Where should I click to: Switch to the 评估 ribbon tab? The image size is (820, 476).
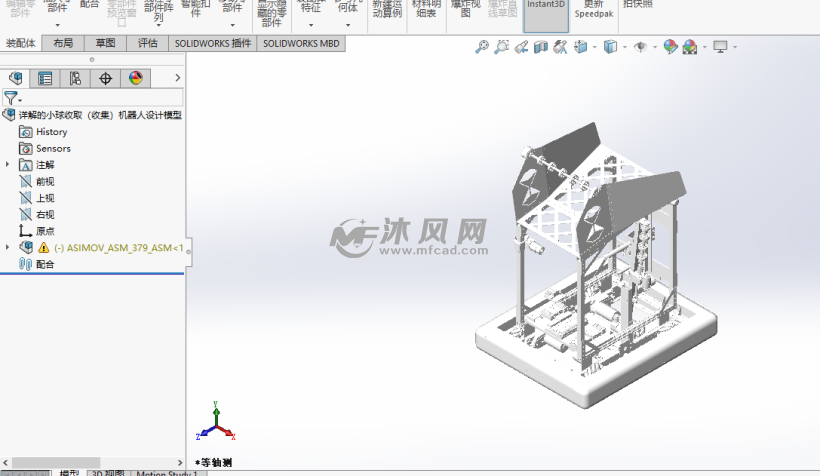pyautogui.click(x=147, y=43)
